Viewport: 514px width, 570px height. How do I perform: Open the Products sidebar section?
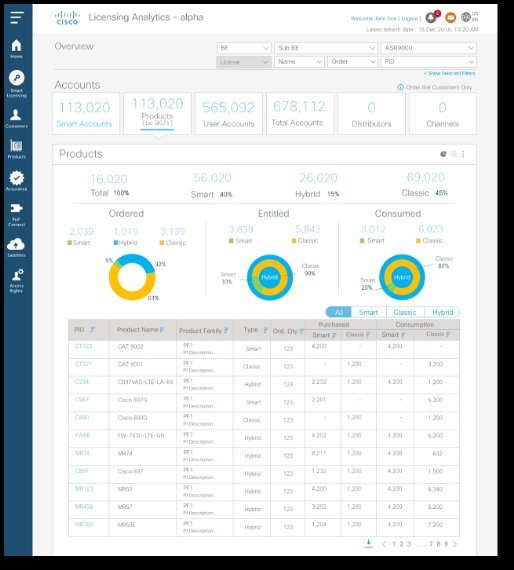(16, 149)
